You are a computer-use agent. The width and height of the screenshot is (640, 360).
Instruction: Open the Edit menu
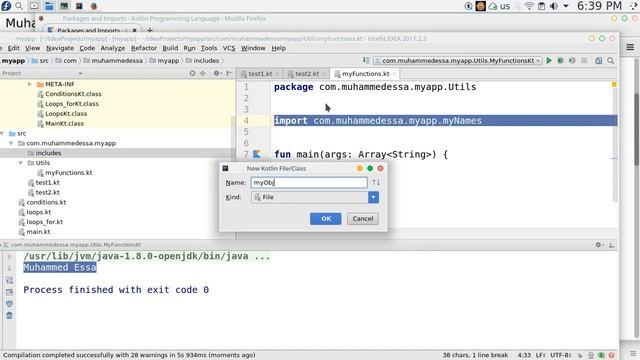tap(13, 48)
